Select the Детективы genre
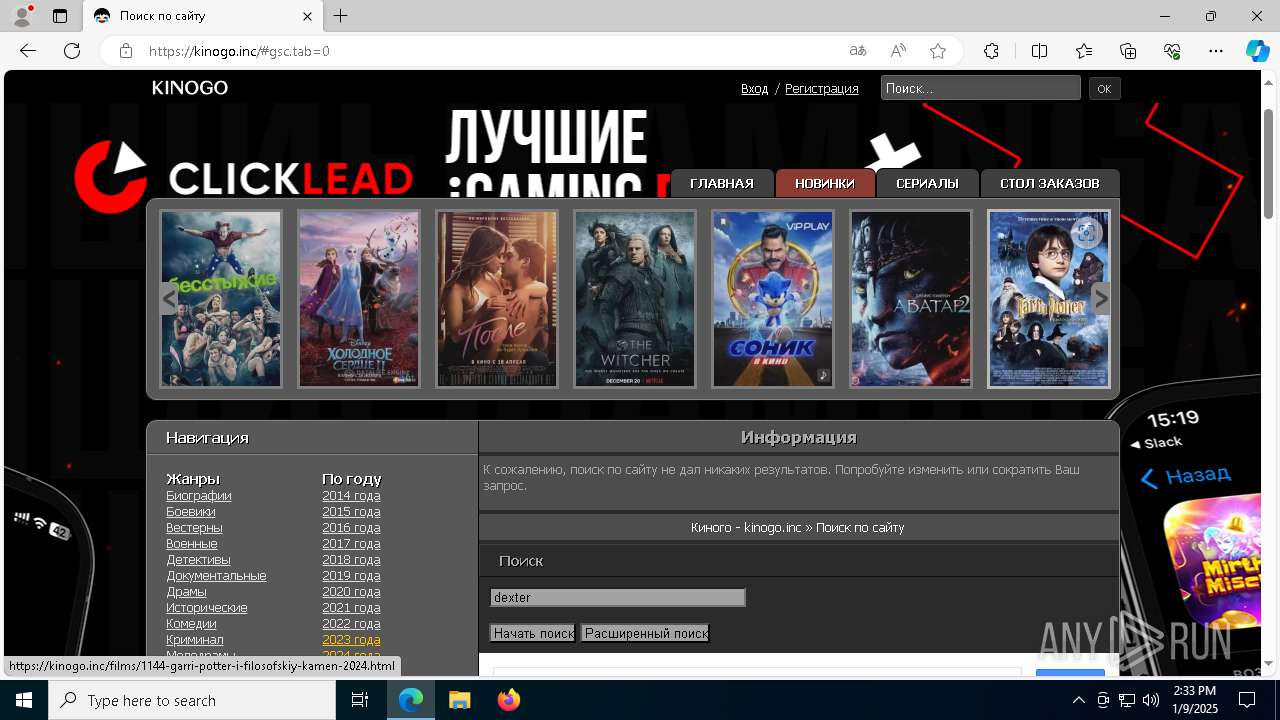This screenshot has height=720, width=1280. coord(198,560)
